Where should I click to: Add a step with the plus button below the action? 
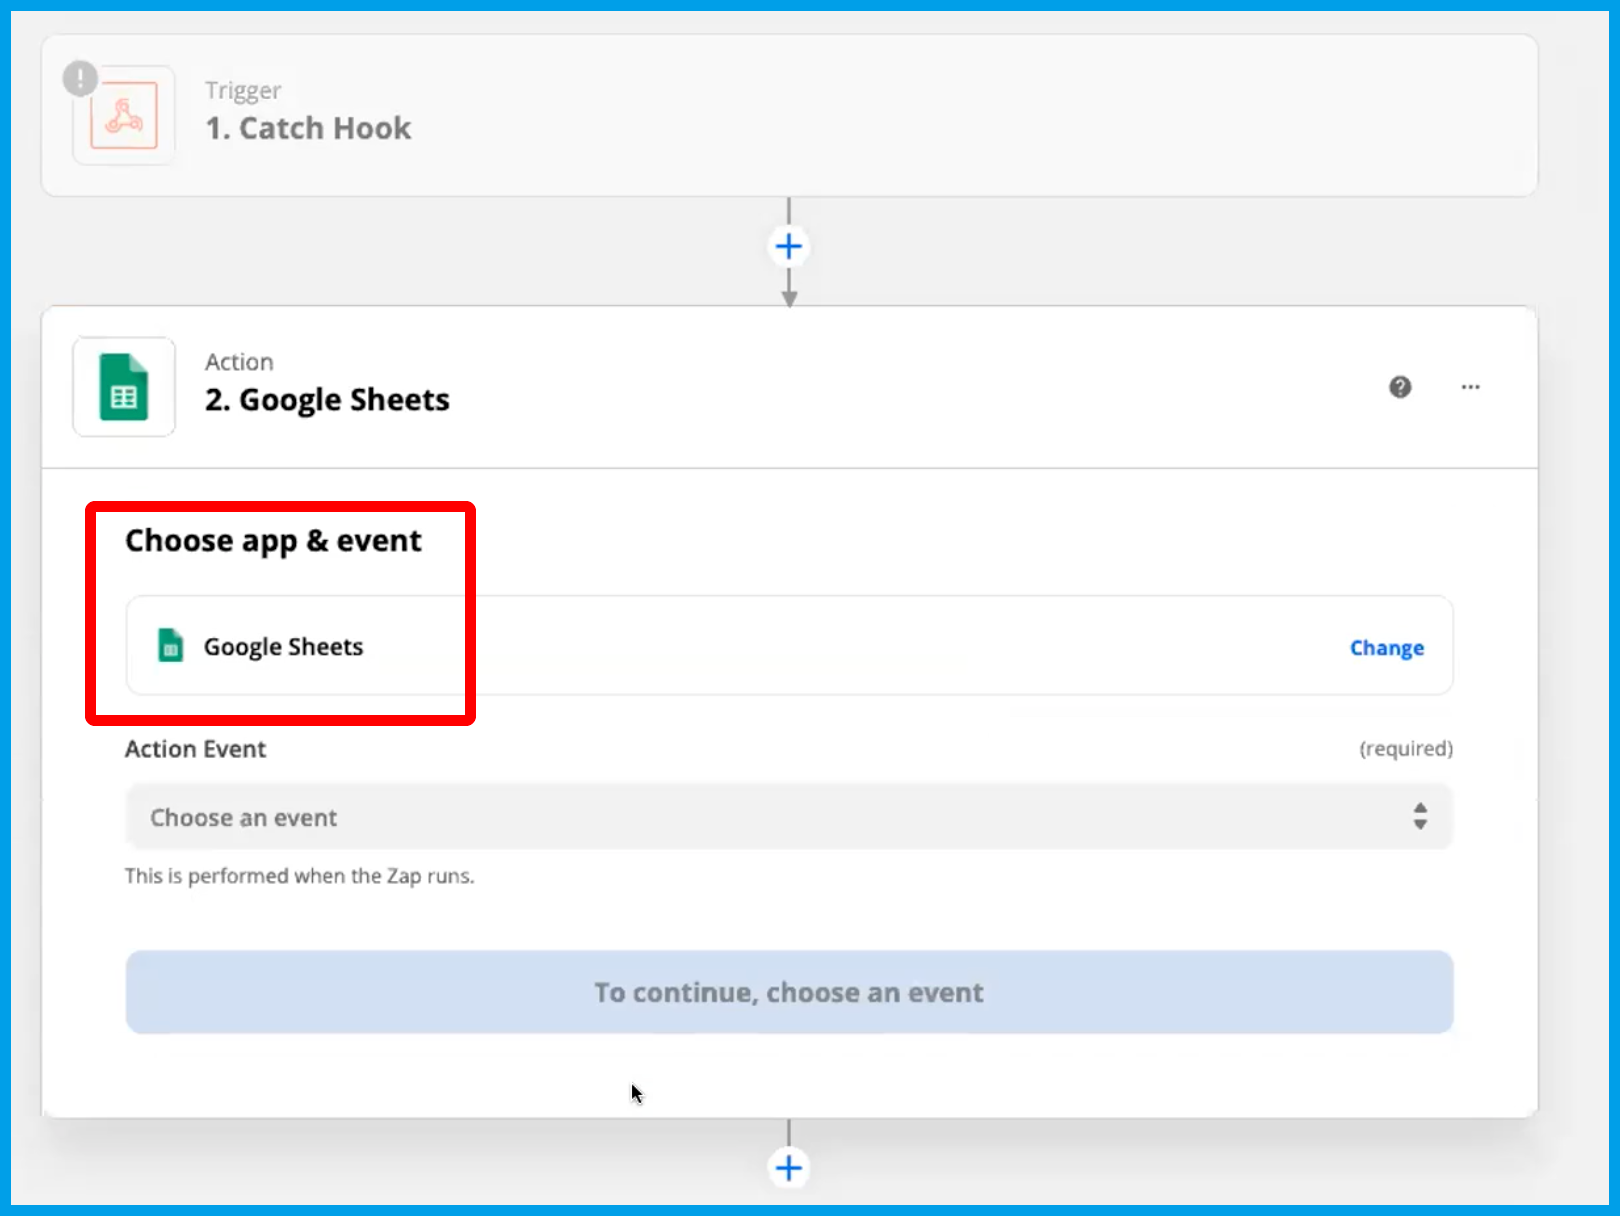point(789,1168)
